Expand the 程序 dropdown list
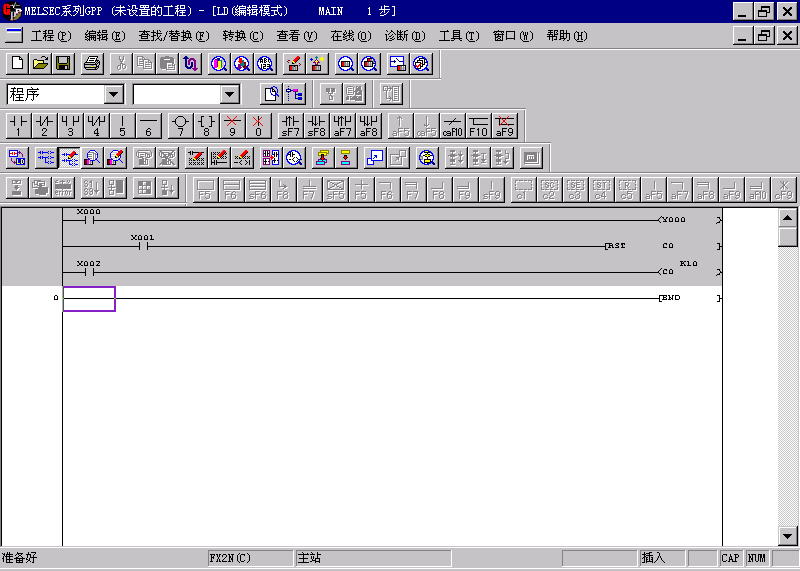This screenshot has width=800, height=571. [x=114, y=94]
